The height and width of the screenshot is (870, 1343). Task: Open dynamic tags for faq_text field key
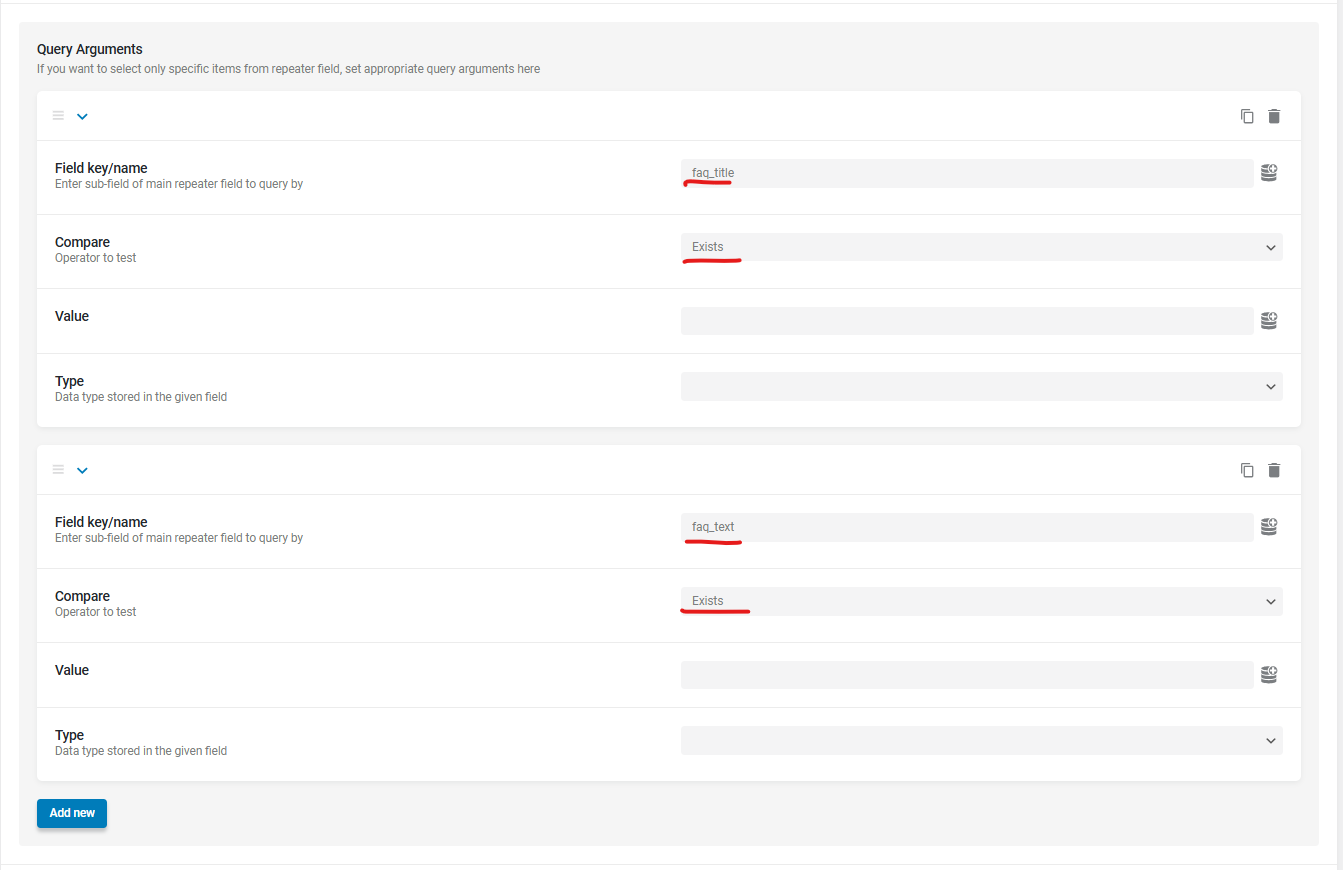[x=1269, y=527]
